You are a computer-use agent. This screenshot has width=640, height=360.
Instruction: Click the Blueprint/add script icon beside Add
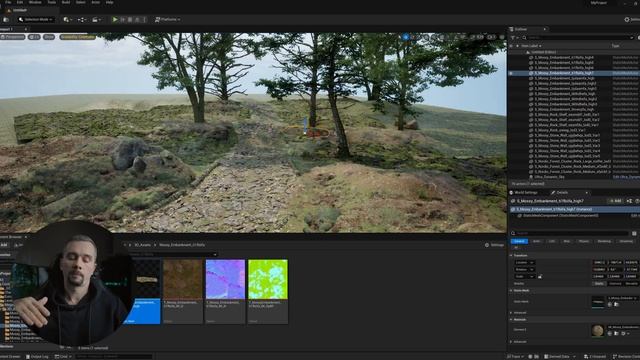[x=629, y=201]
